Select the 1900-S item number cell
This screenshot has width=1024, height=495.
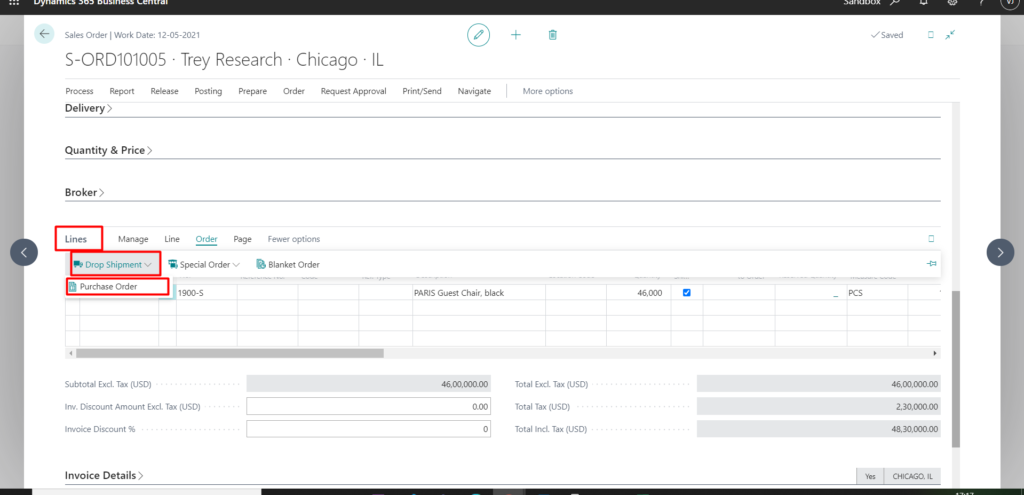pos(206,293)
